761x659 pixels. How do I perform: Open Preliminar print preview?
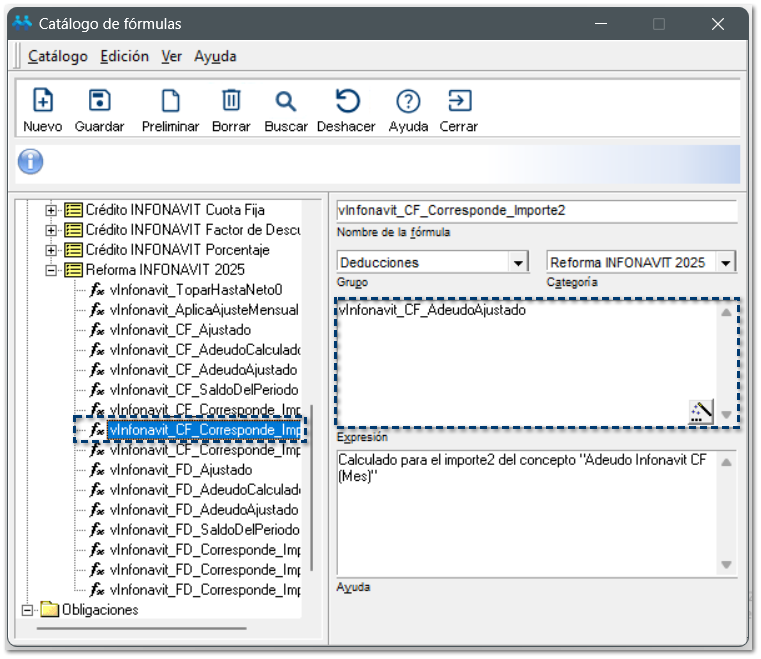tap(170, 101)
